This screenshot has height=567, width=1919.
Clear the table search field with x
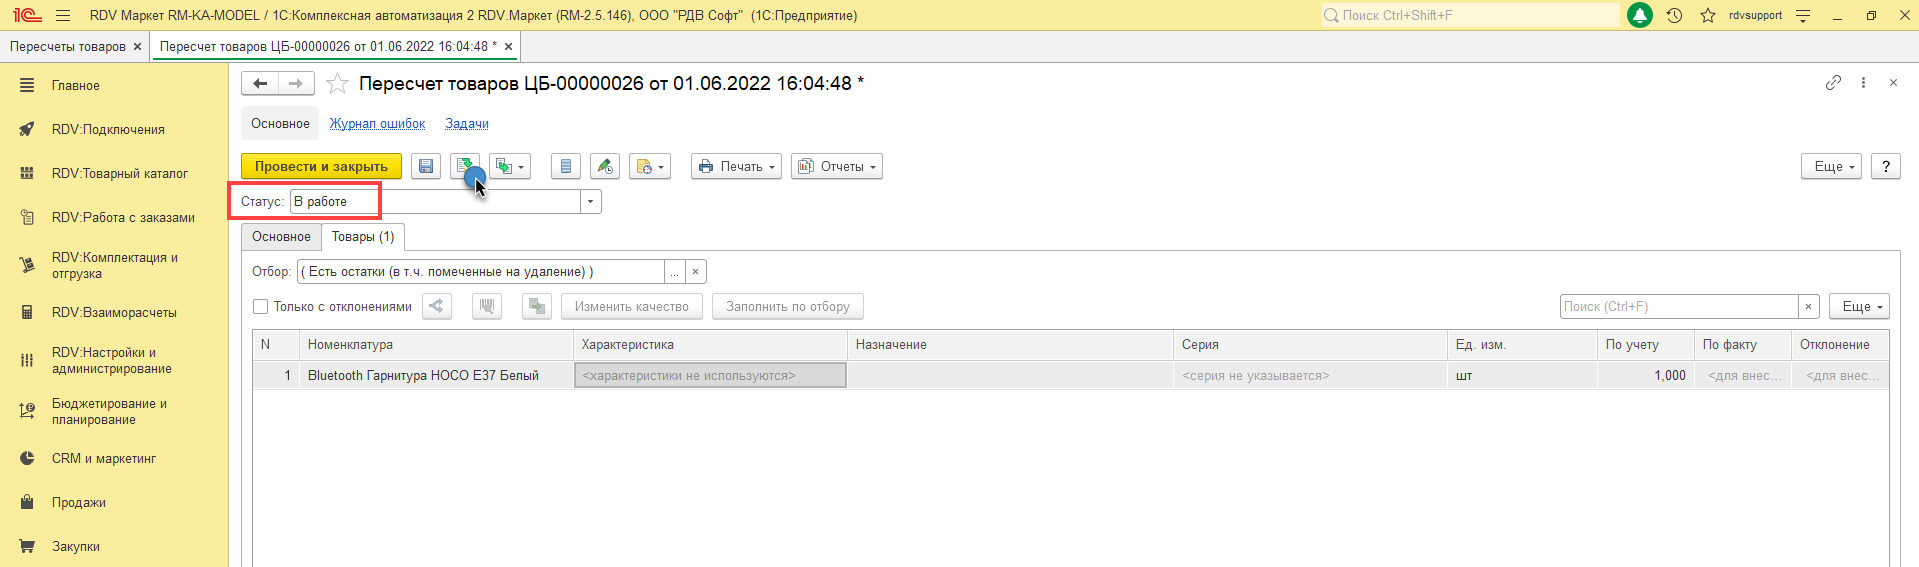pos(1808,307)
